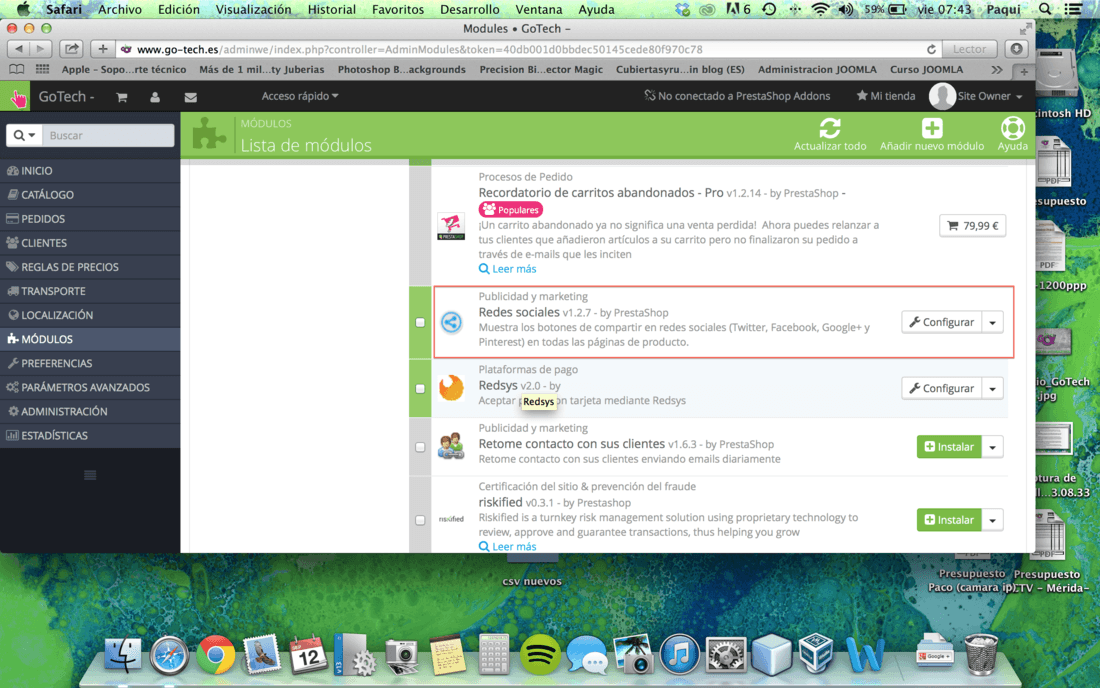Open the Site Owner dropdown menu
Image resolution: width=1100 pixels, height=688 pixels.
tap(989, 96)
